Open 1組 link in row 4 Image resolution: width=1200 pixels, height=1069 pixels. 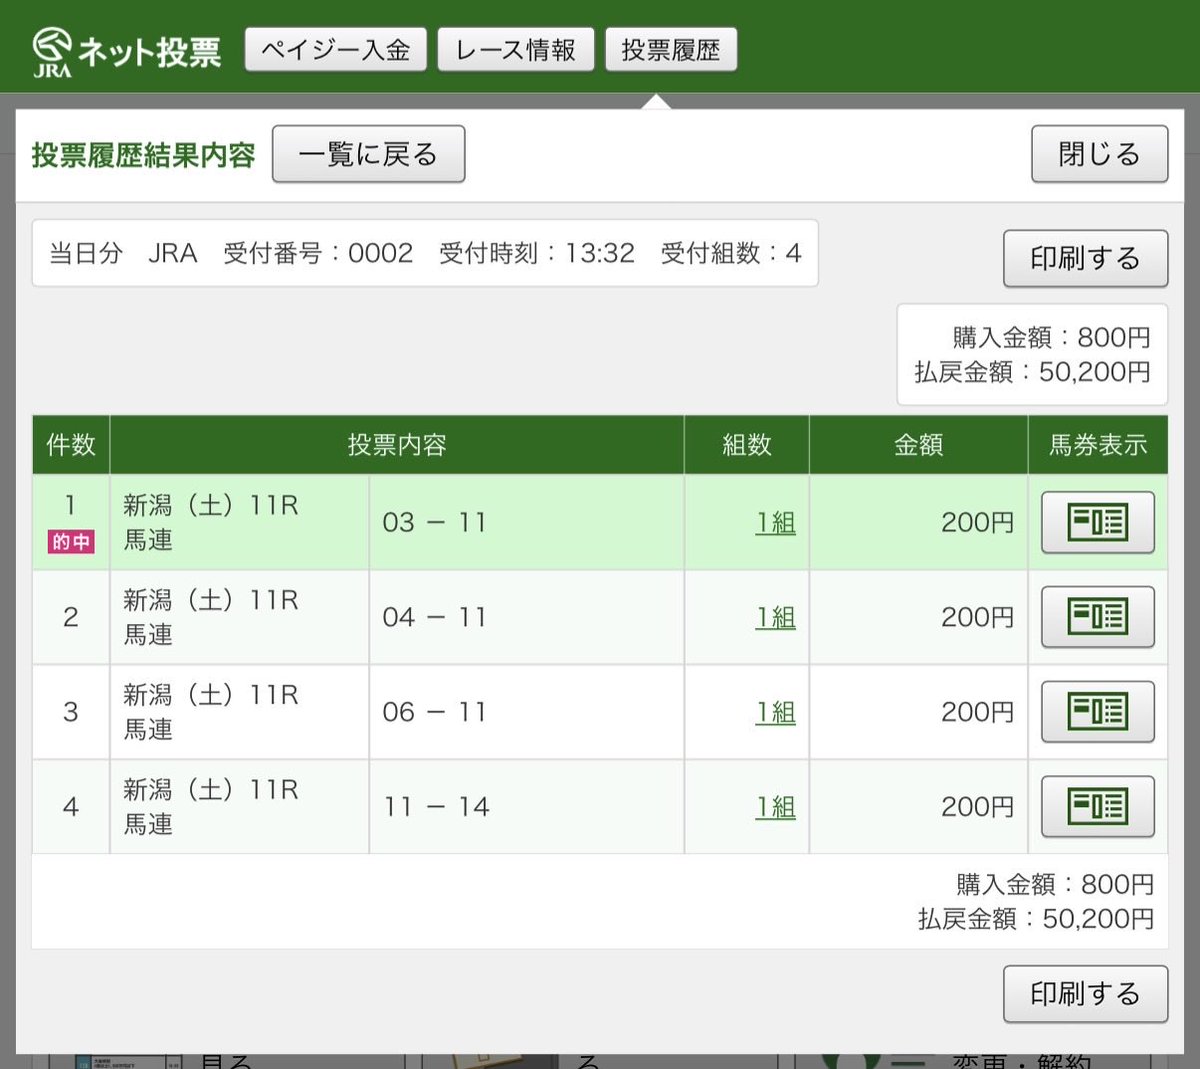point(776,806)
